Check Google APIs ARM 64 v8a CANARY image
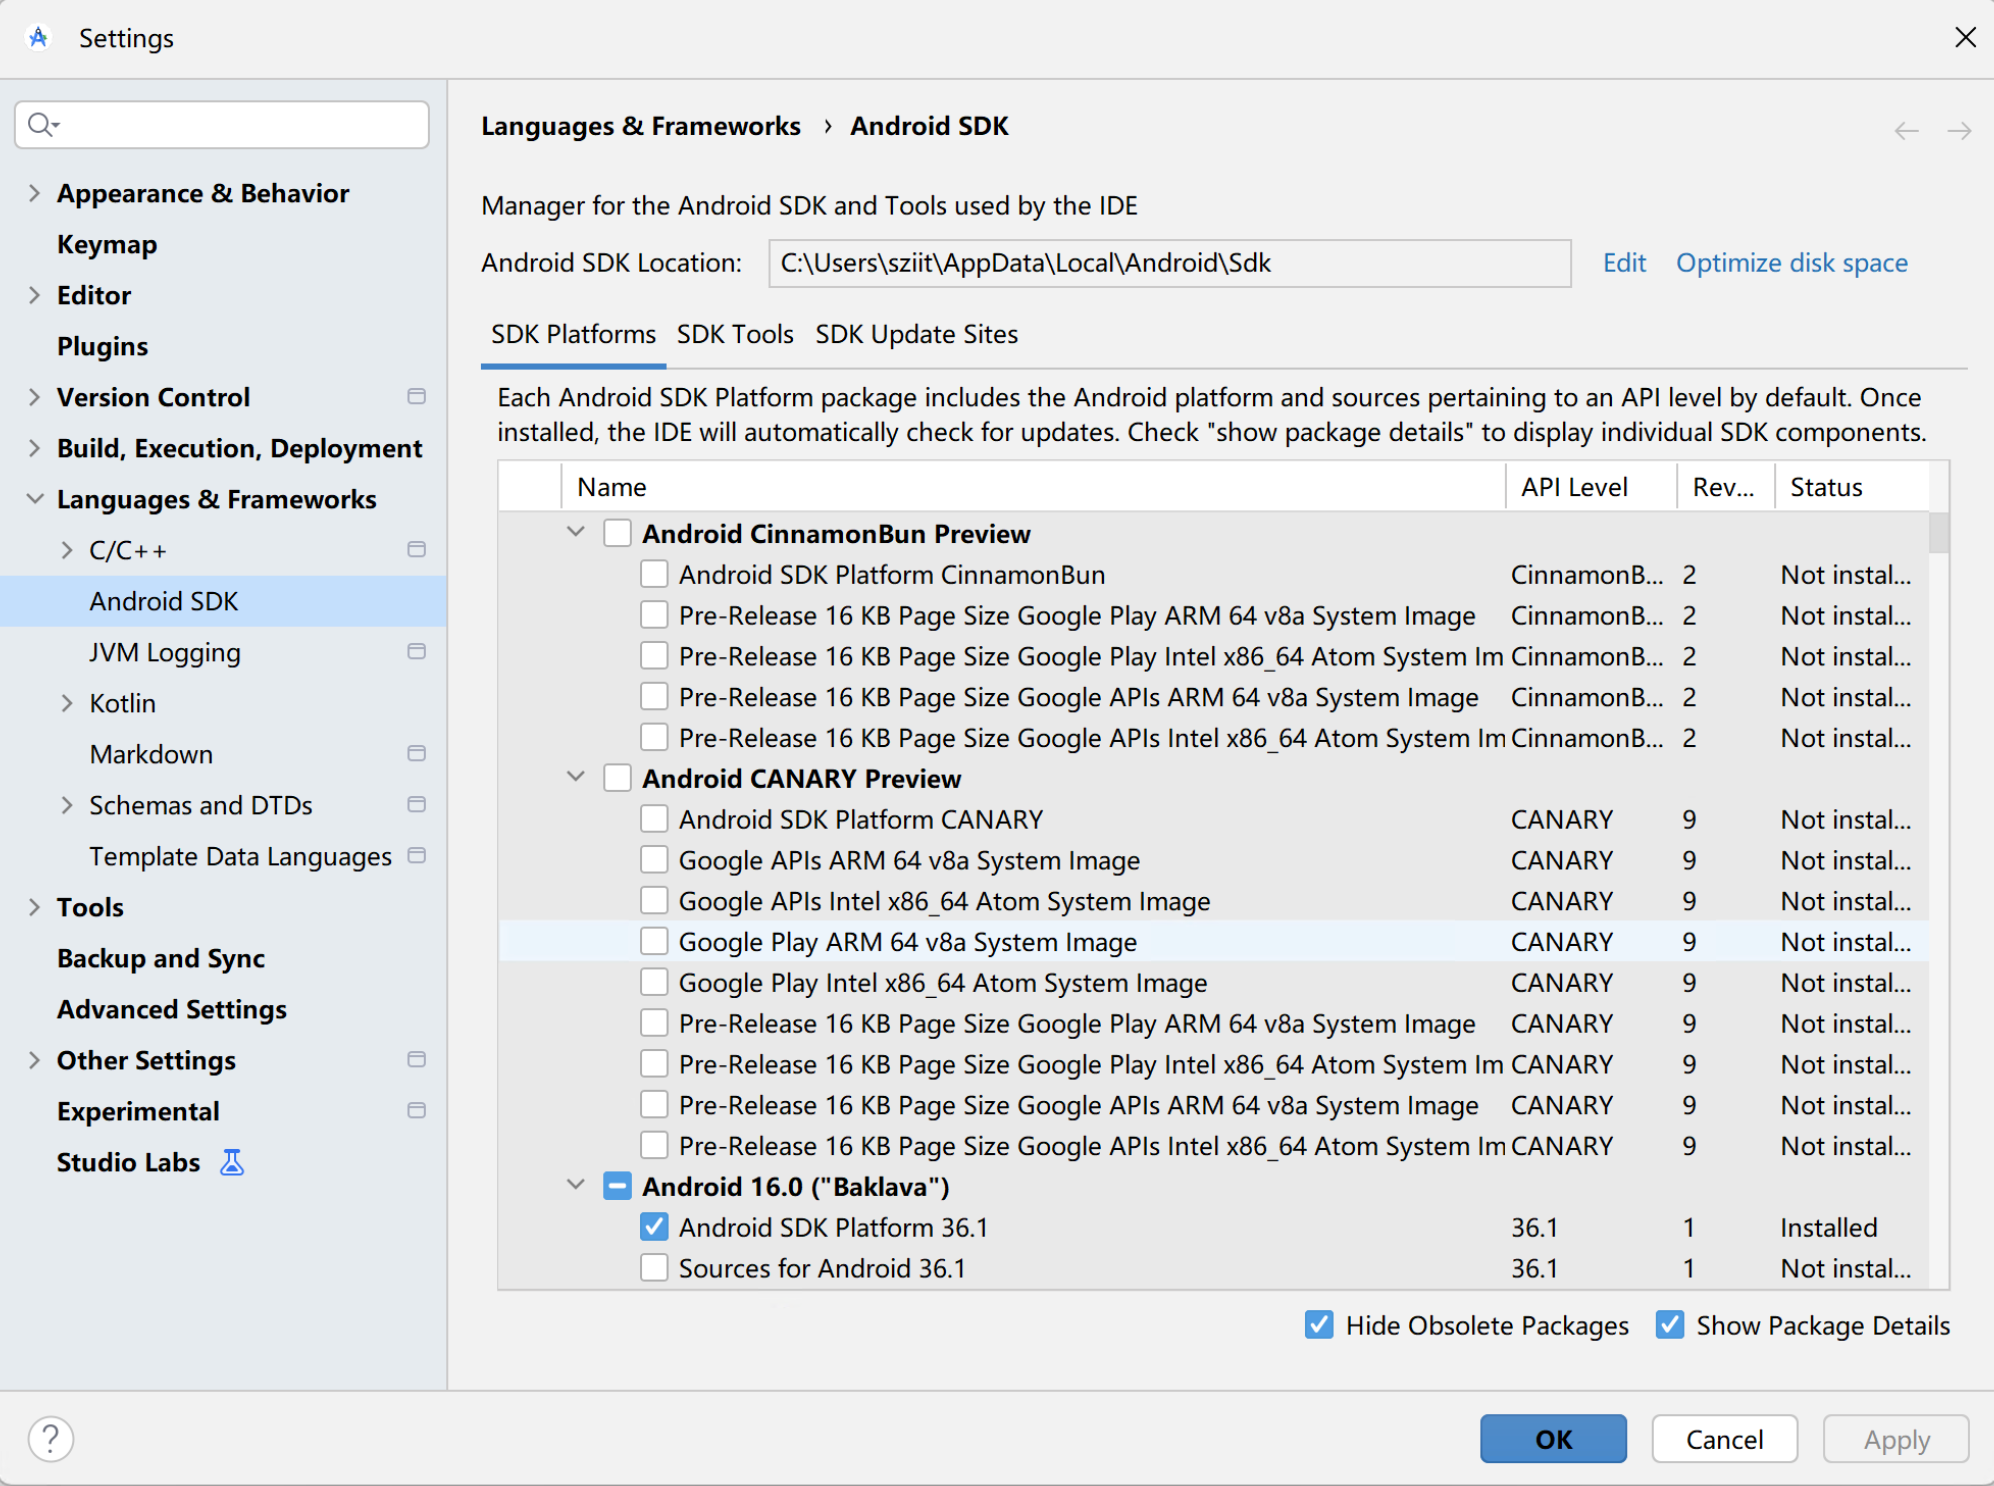 click(x=654, y=861)
